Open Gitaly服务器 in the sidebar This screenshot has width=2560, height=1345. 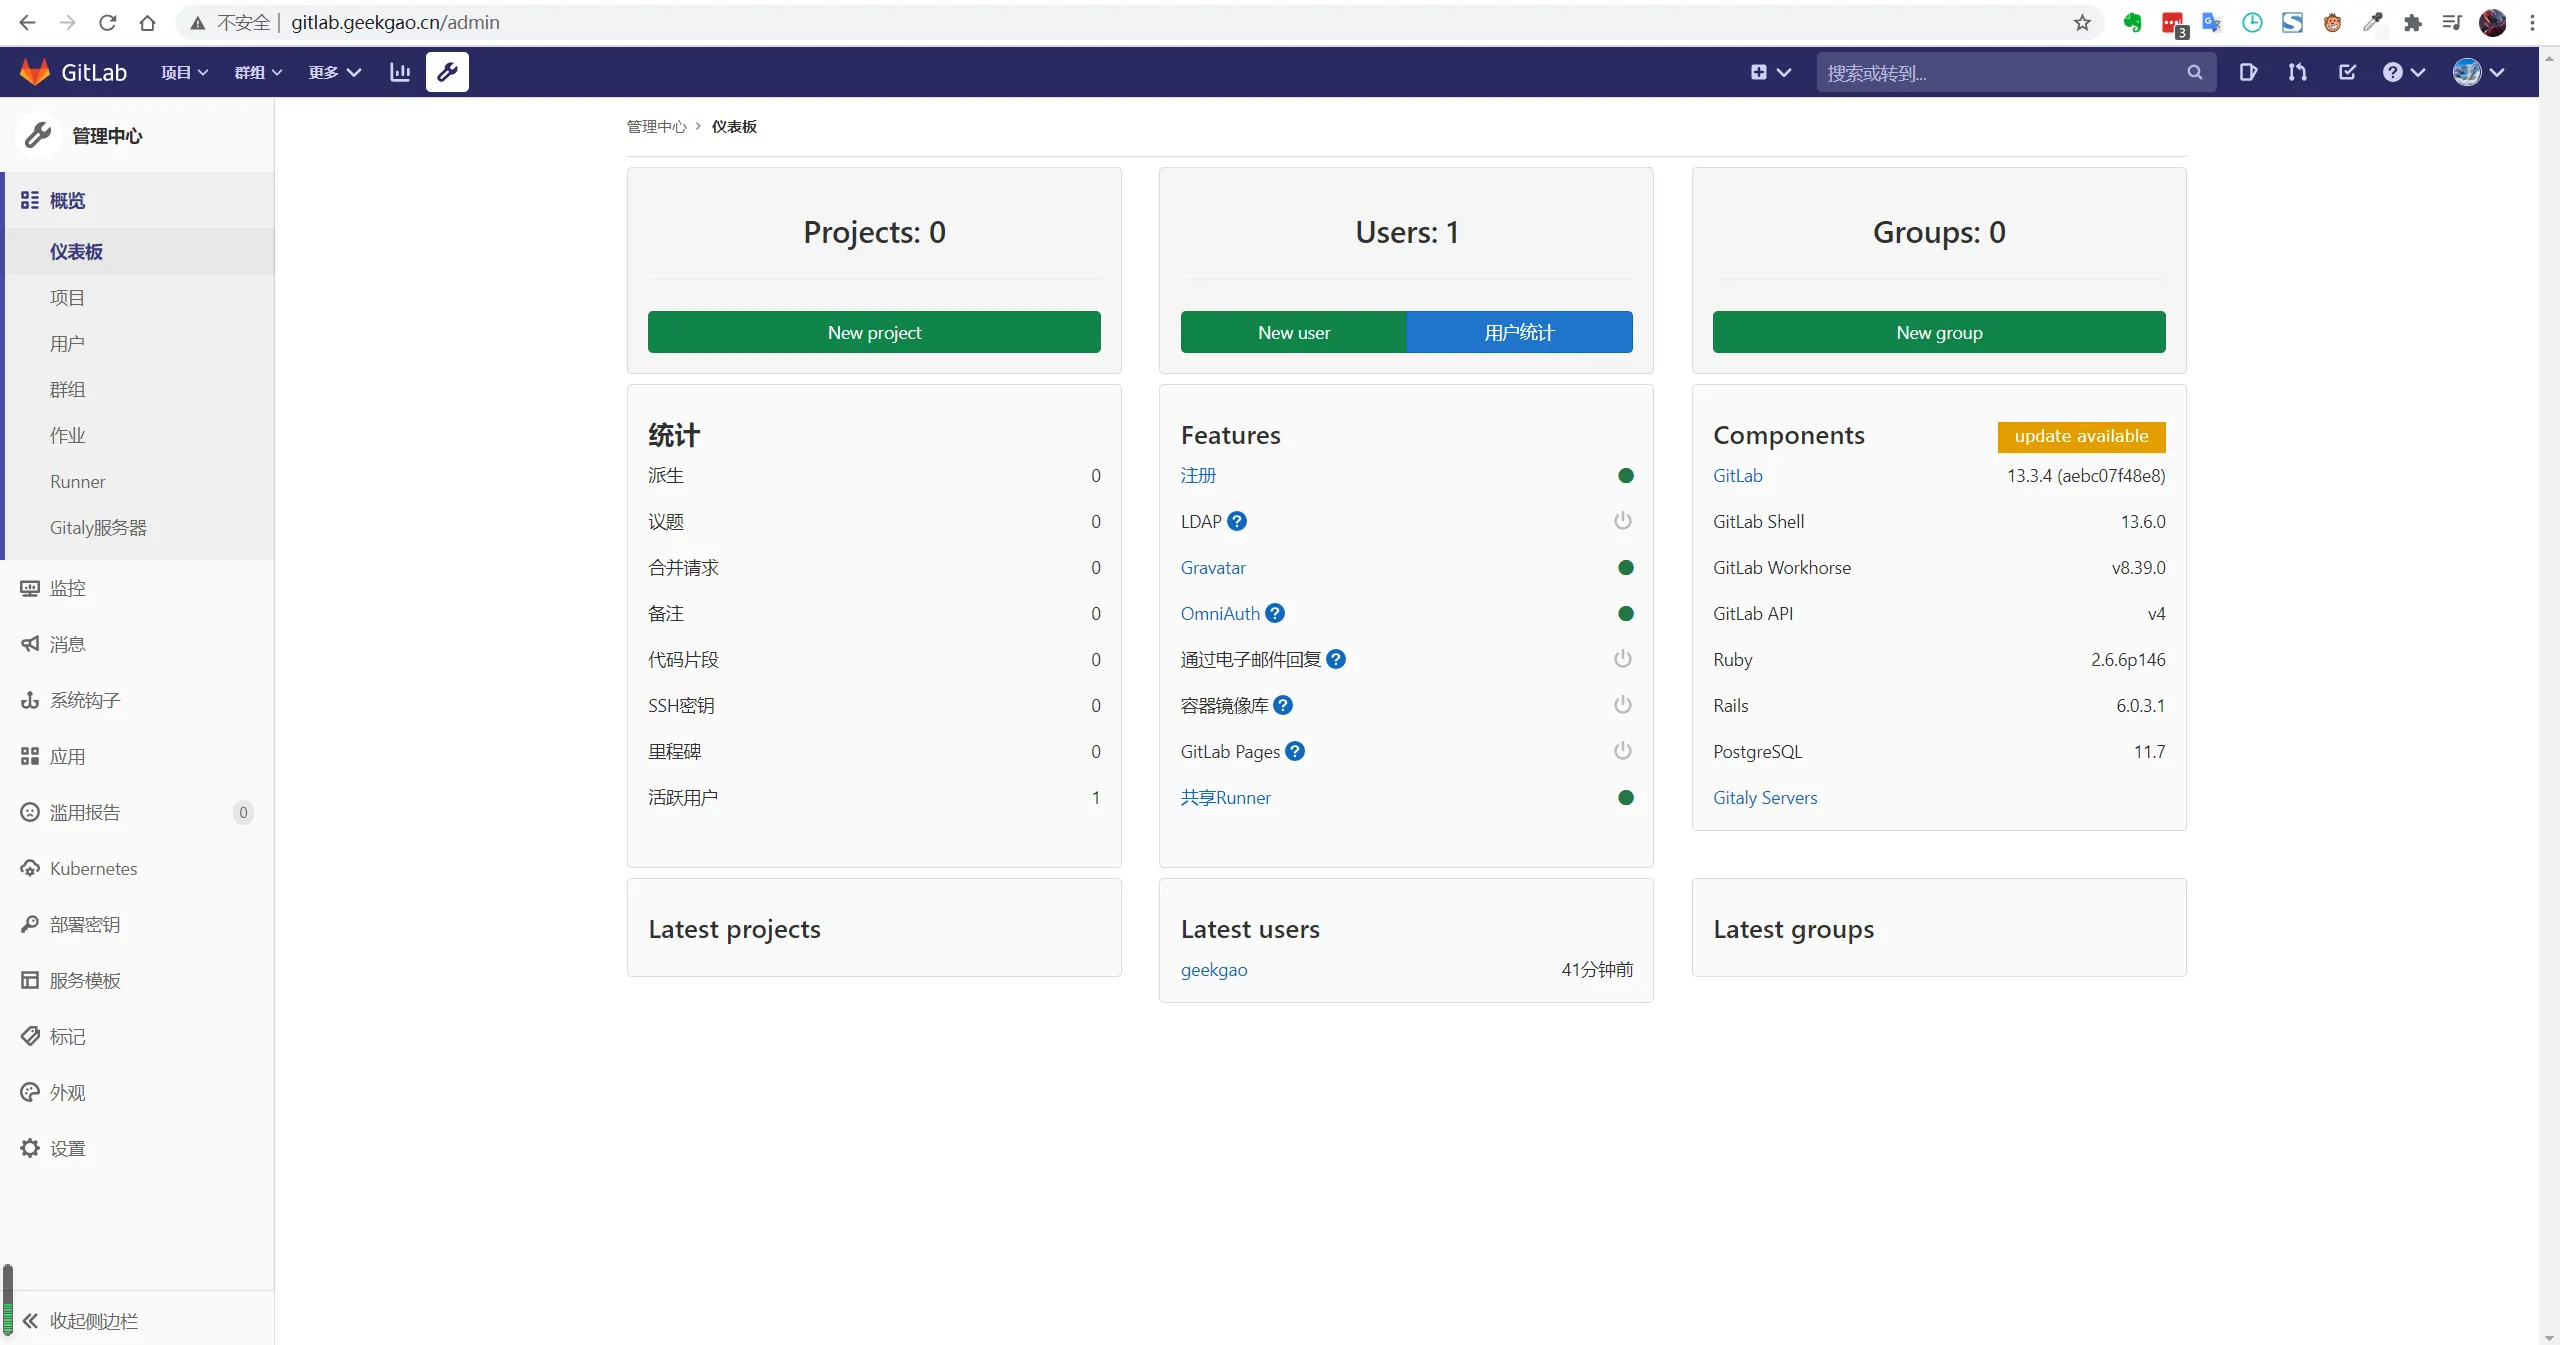pos(139,527)
